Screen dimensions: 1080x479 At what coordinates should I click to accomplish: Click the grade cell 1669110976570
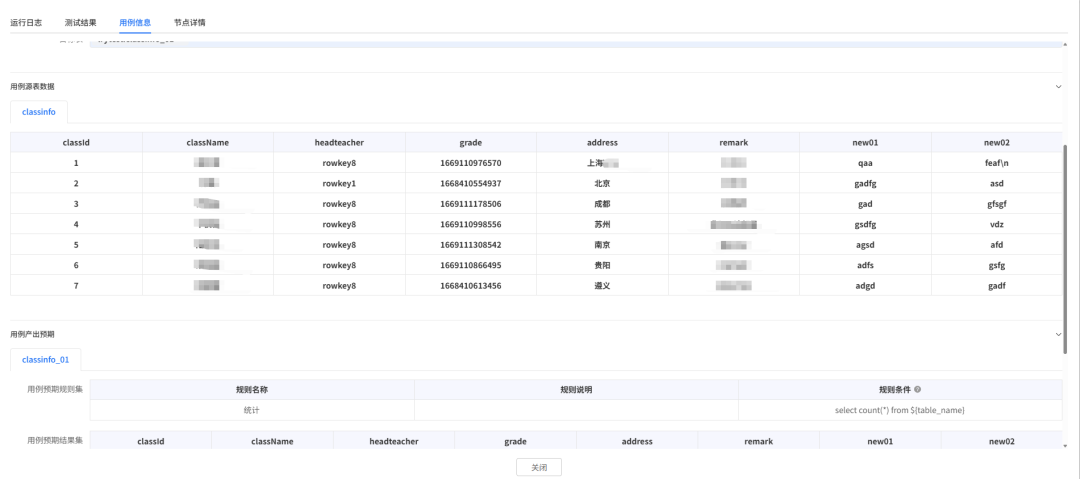tap(470, 163)
